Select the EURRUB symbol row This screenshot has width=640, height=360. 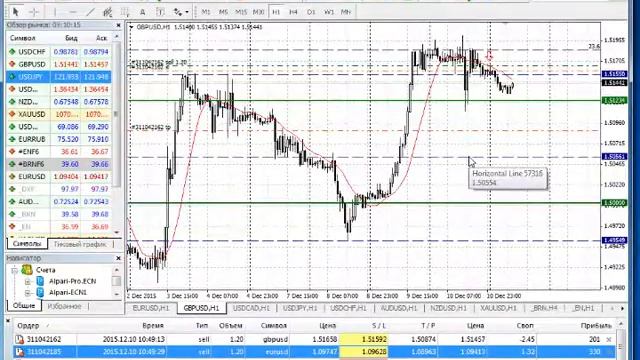pos(59,139)
